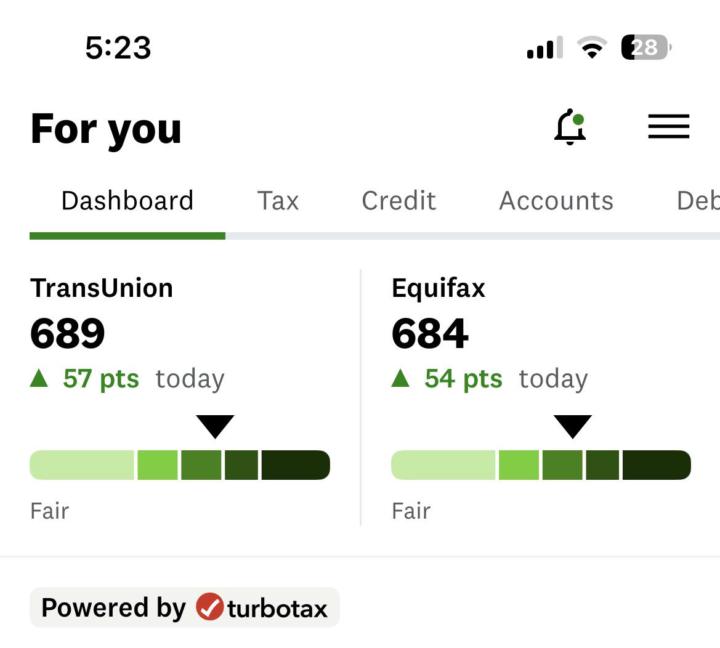Tap the Wi-Fi status icon
The image size is (720, 648).
[x=593, y=48]
